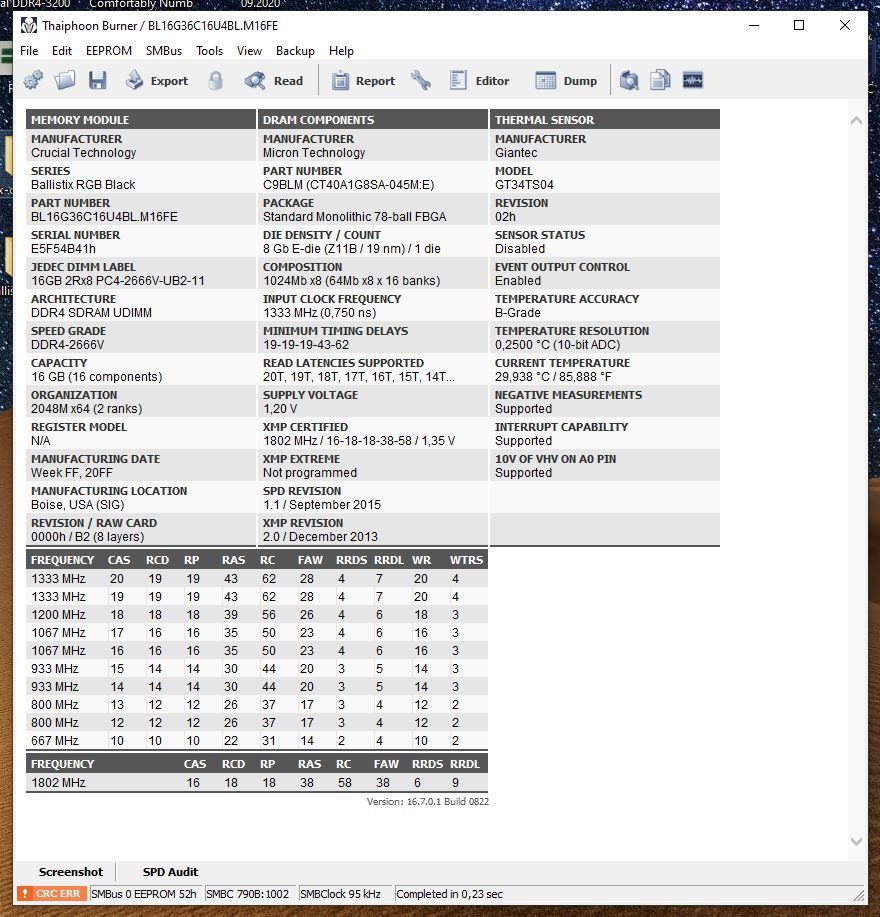This screenshot has width=880, height=917.
Task: Click manufacturing location Boise, USA (SIG)
Action: point(78,505)
